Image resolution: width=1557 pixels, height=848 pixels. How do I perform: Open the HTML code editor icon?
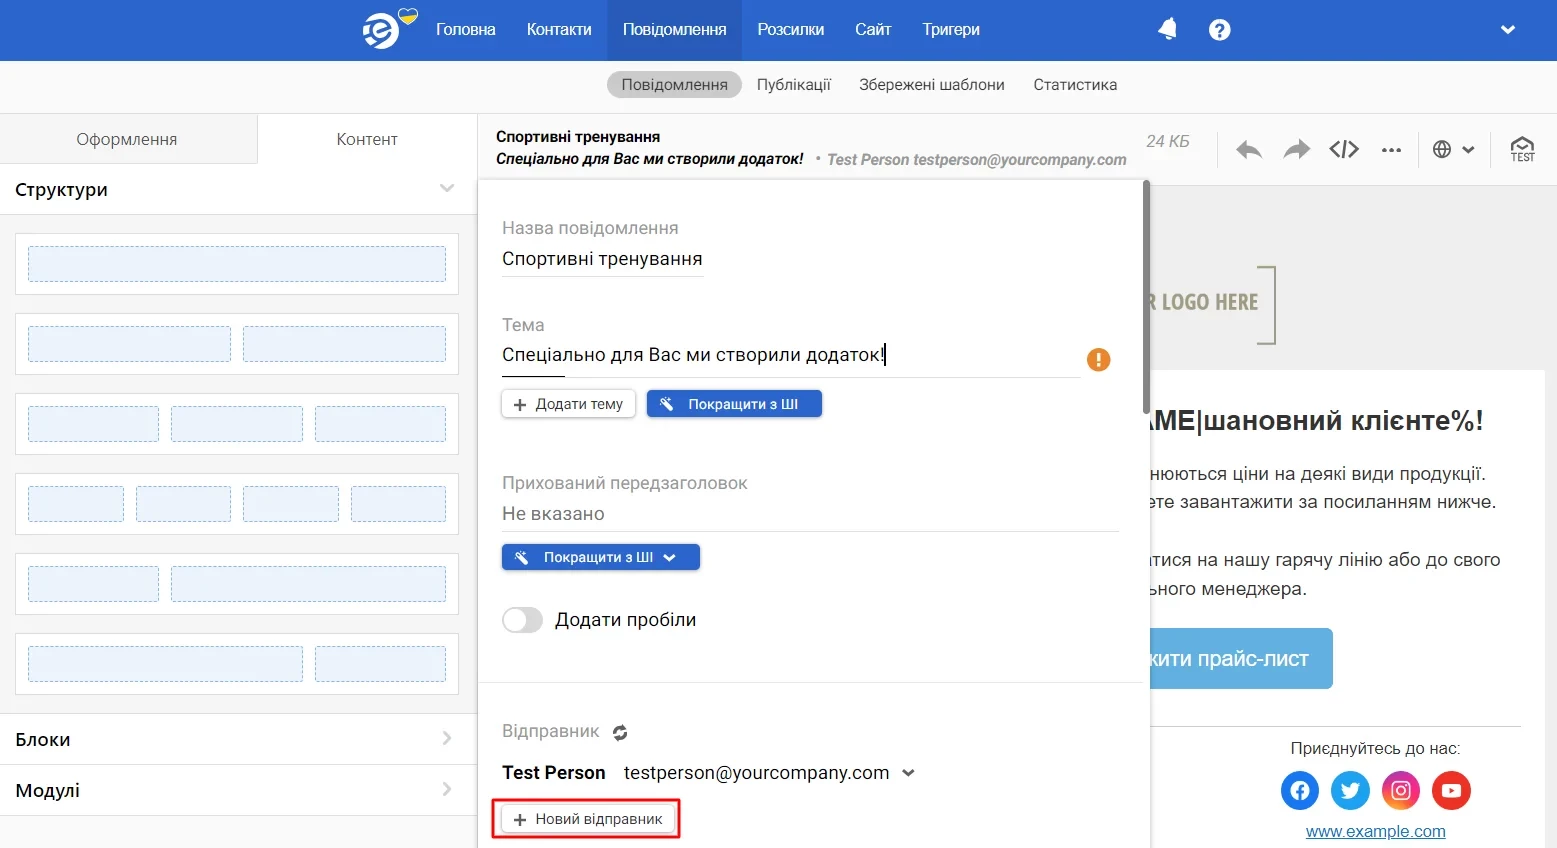point(1344,150)
